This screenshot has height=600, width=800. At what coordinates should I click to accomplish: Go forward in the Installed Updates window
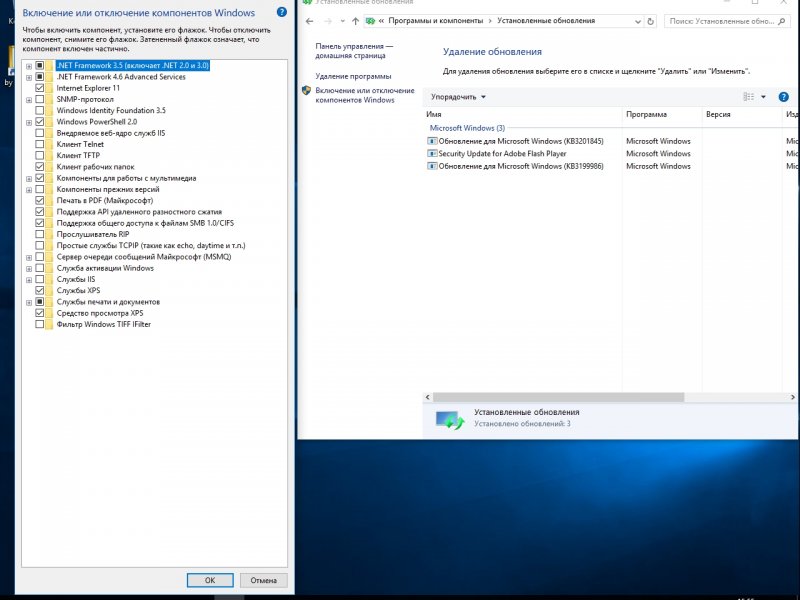tap(328, 21)
